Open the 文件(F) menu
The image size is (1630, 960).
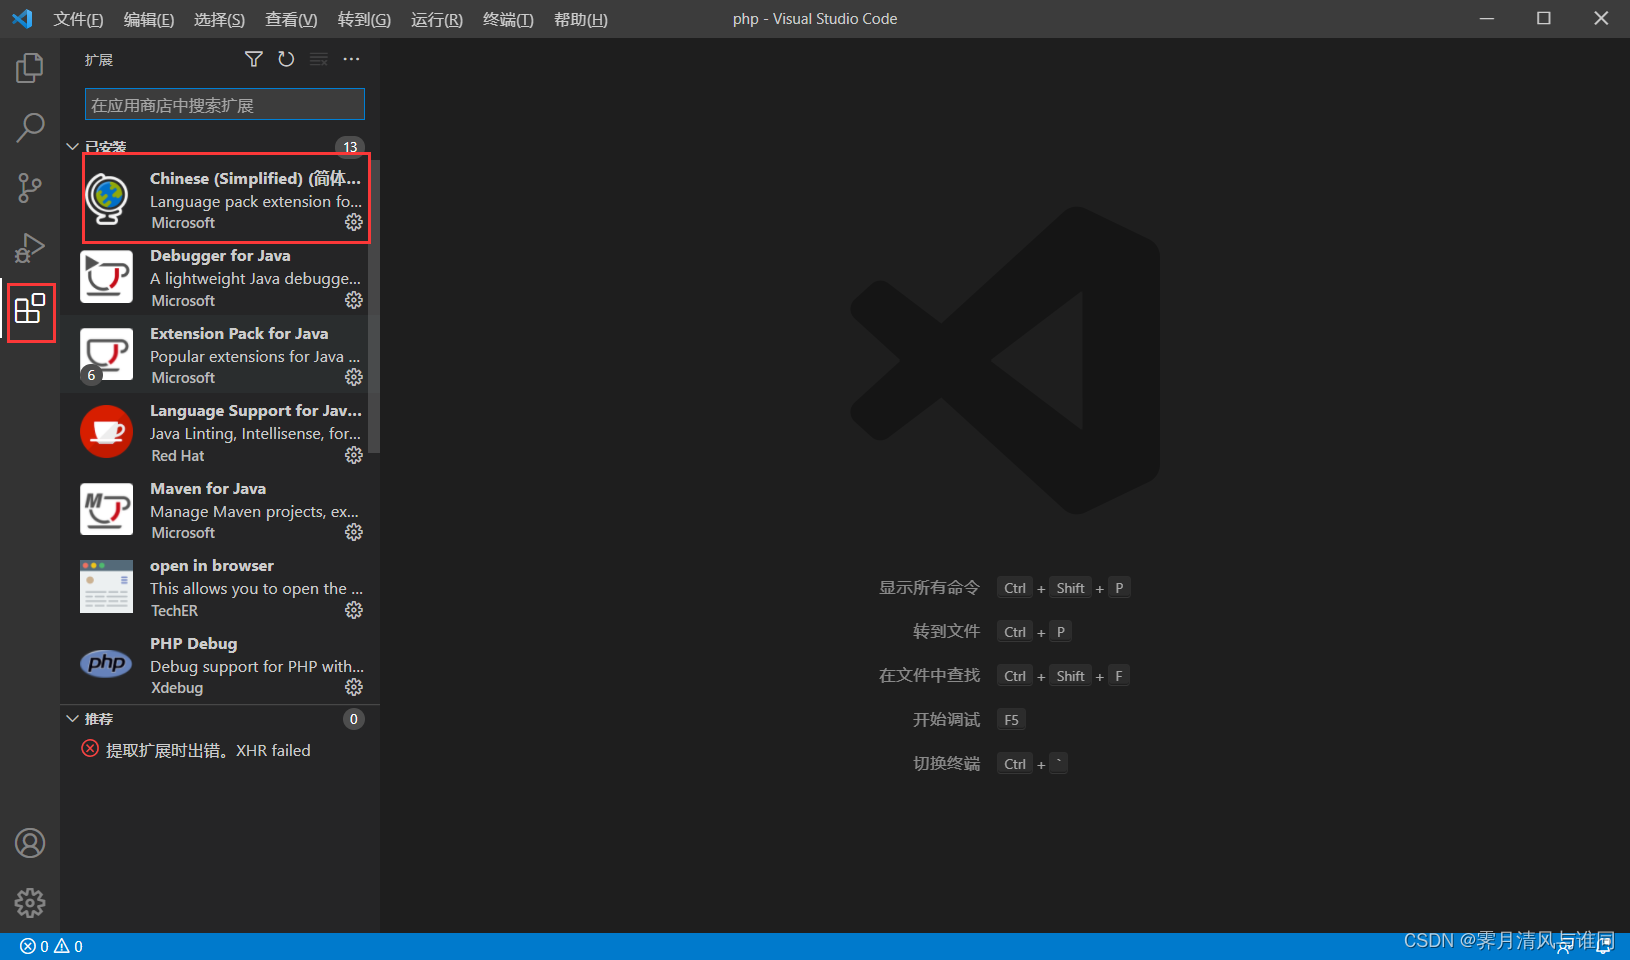pos(78,20)
